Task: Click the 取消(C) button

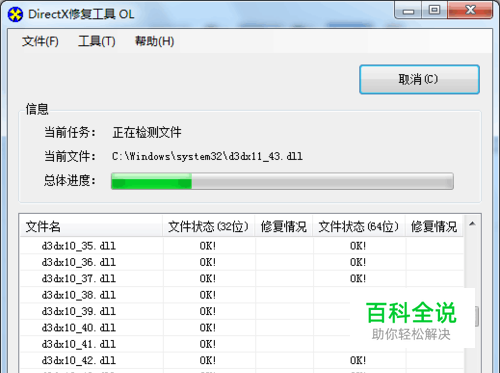Action: 419,79
